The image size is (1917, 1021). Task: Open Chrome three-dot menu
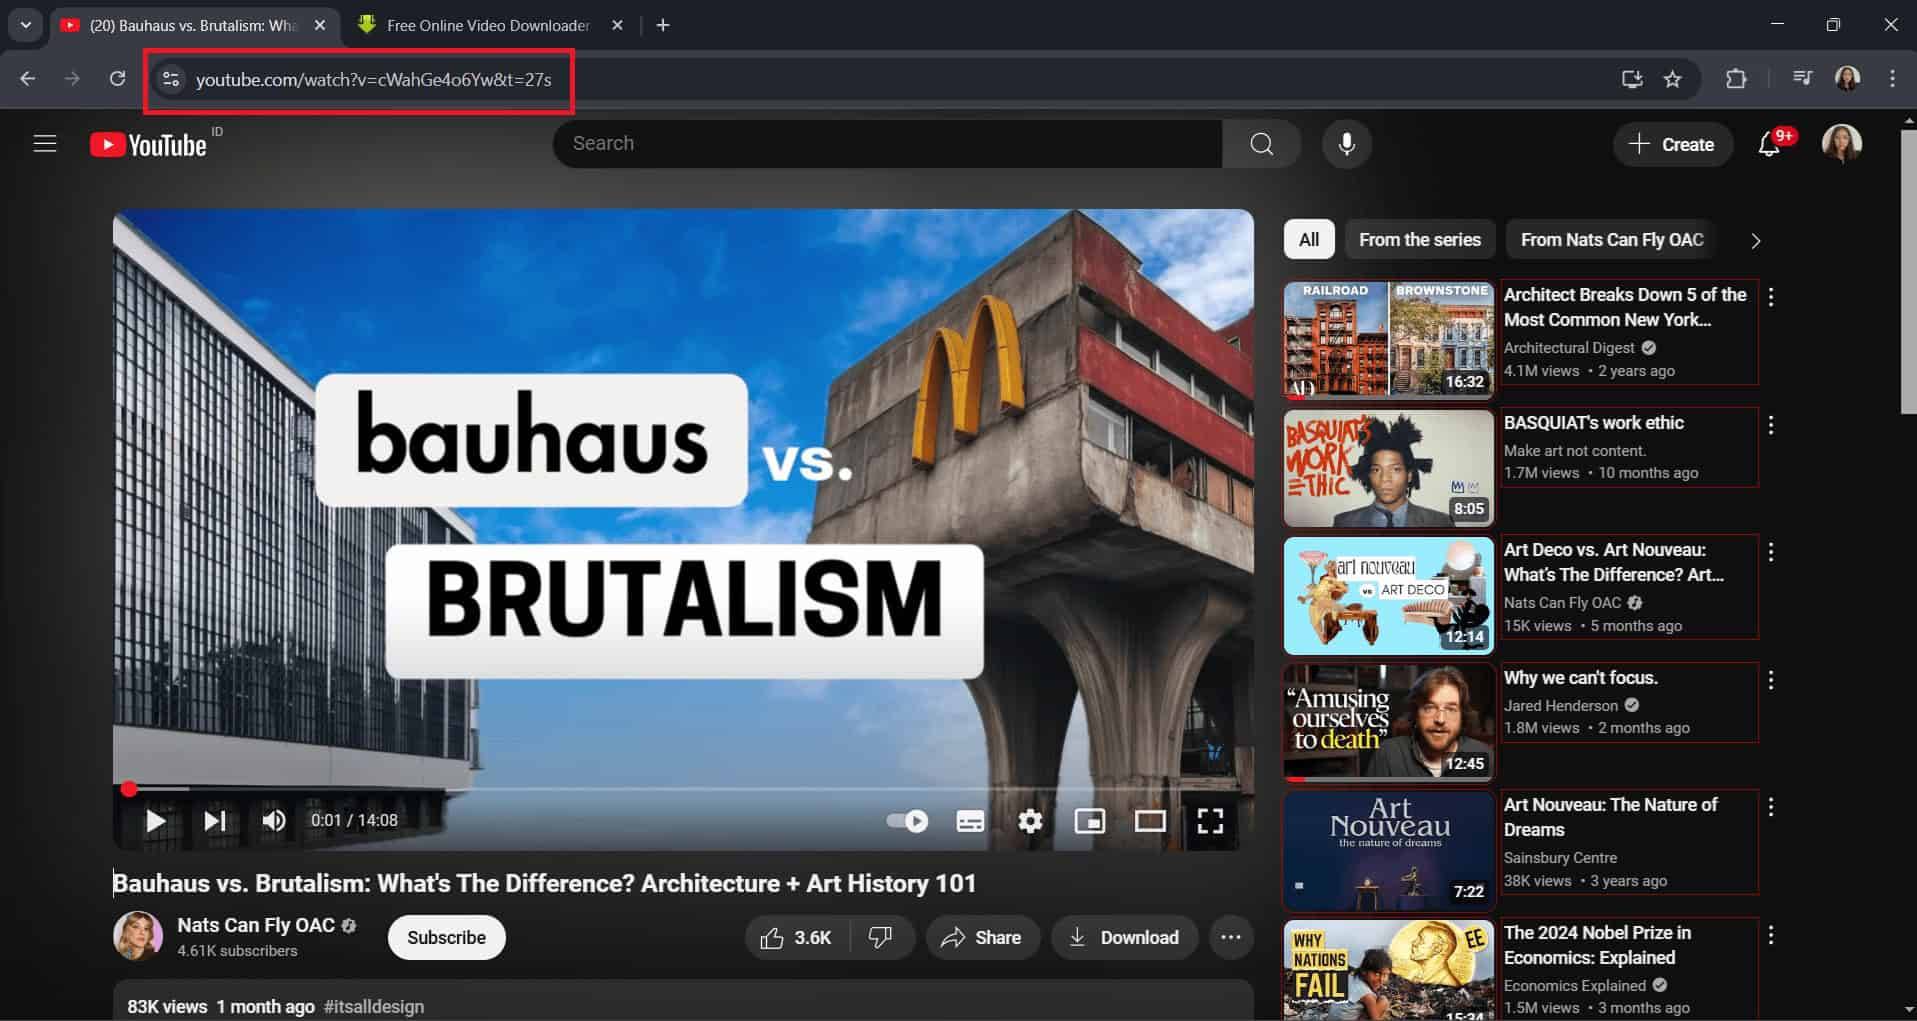click(x=1892, y=79)
